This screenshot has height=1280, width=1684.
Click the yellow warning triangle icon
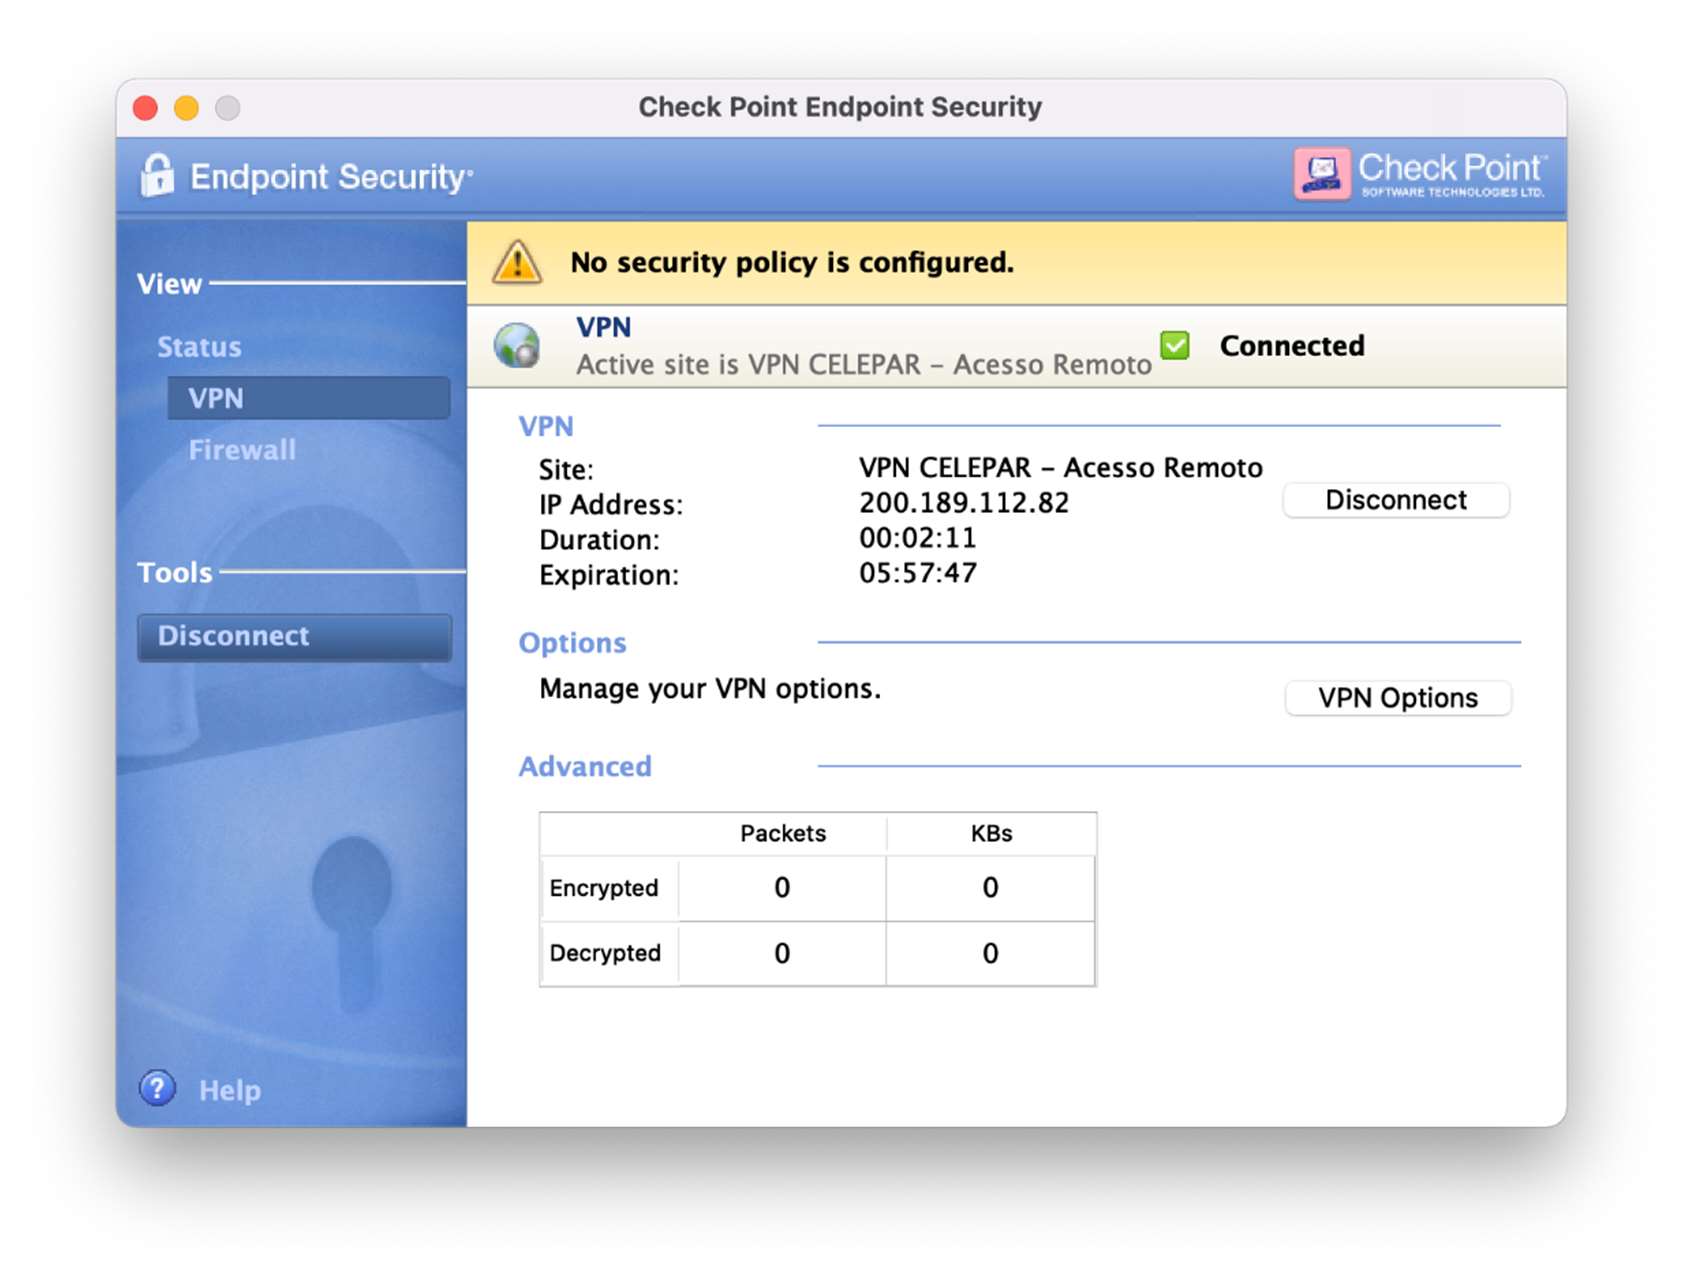tap(517, 262)
